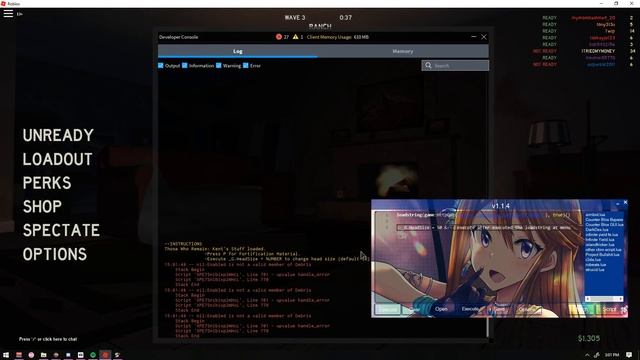Select aimbot.lua in the script list
This screenshot has height=360, width=640.
click(x=595, y=215)
